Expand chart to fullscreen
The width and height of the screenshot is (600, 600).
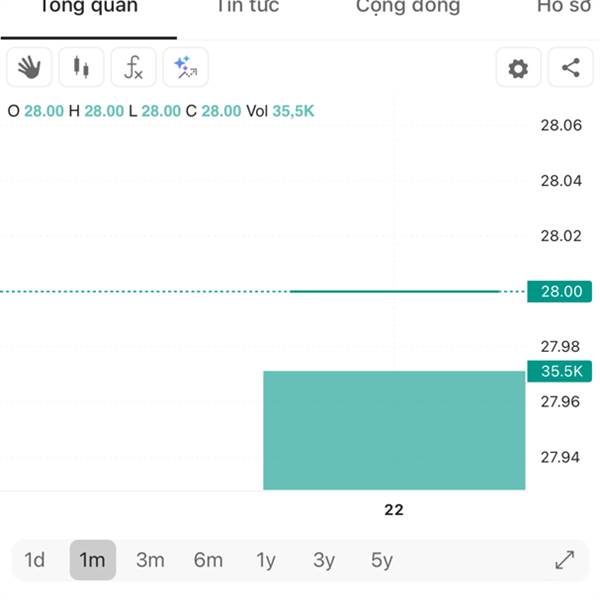[565, 560]
